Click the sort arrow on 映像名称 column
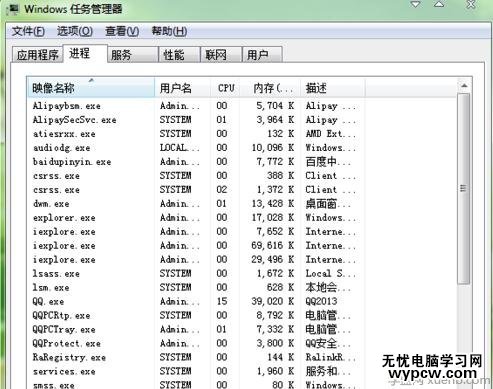Viewport: 493px width, 389px height. click(x=91, y=80)
